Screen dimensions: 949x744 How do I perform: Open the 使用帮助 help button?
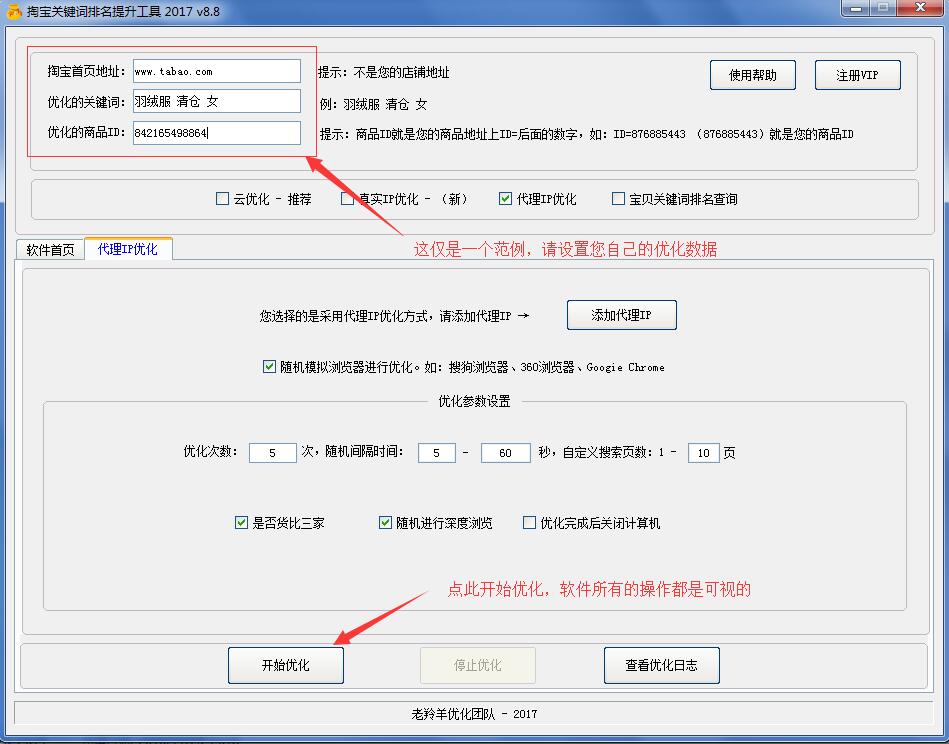pos(752,75)
